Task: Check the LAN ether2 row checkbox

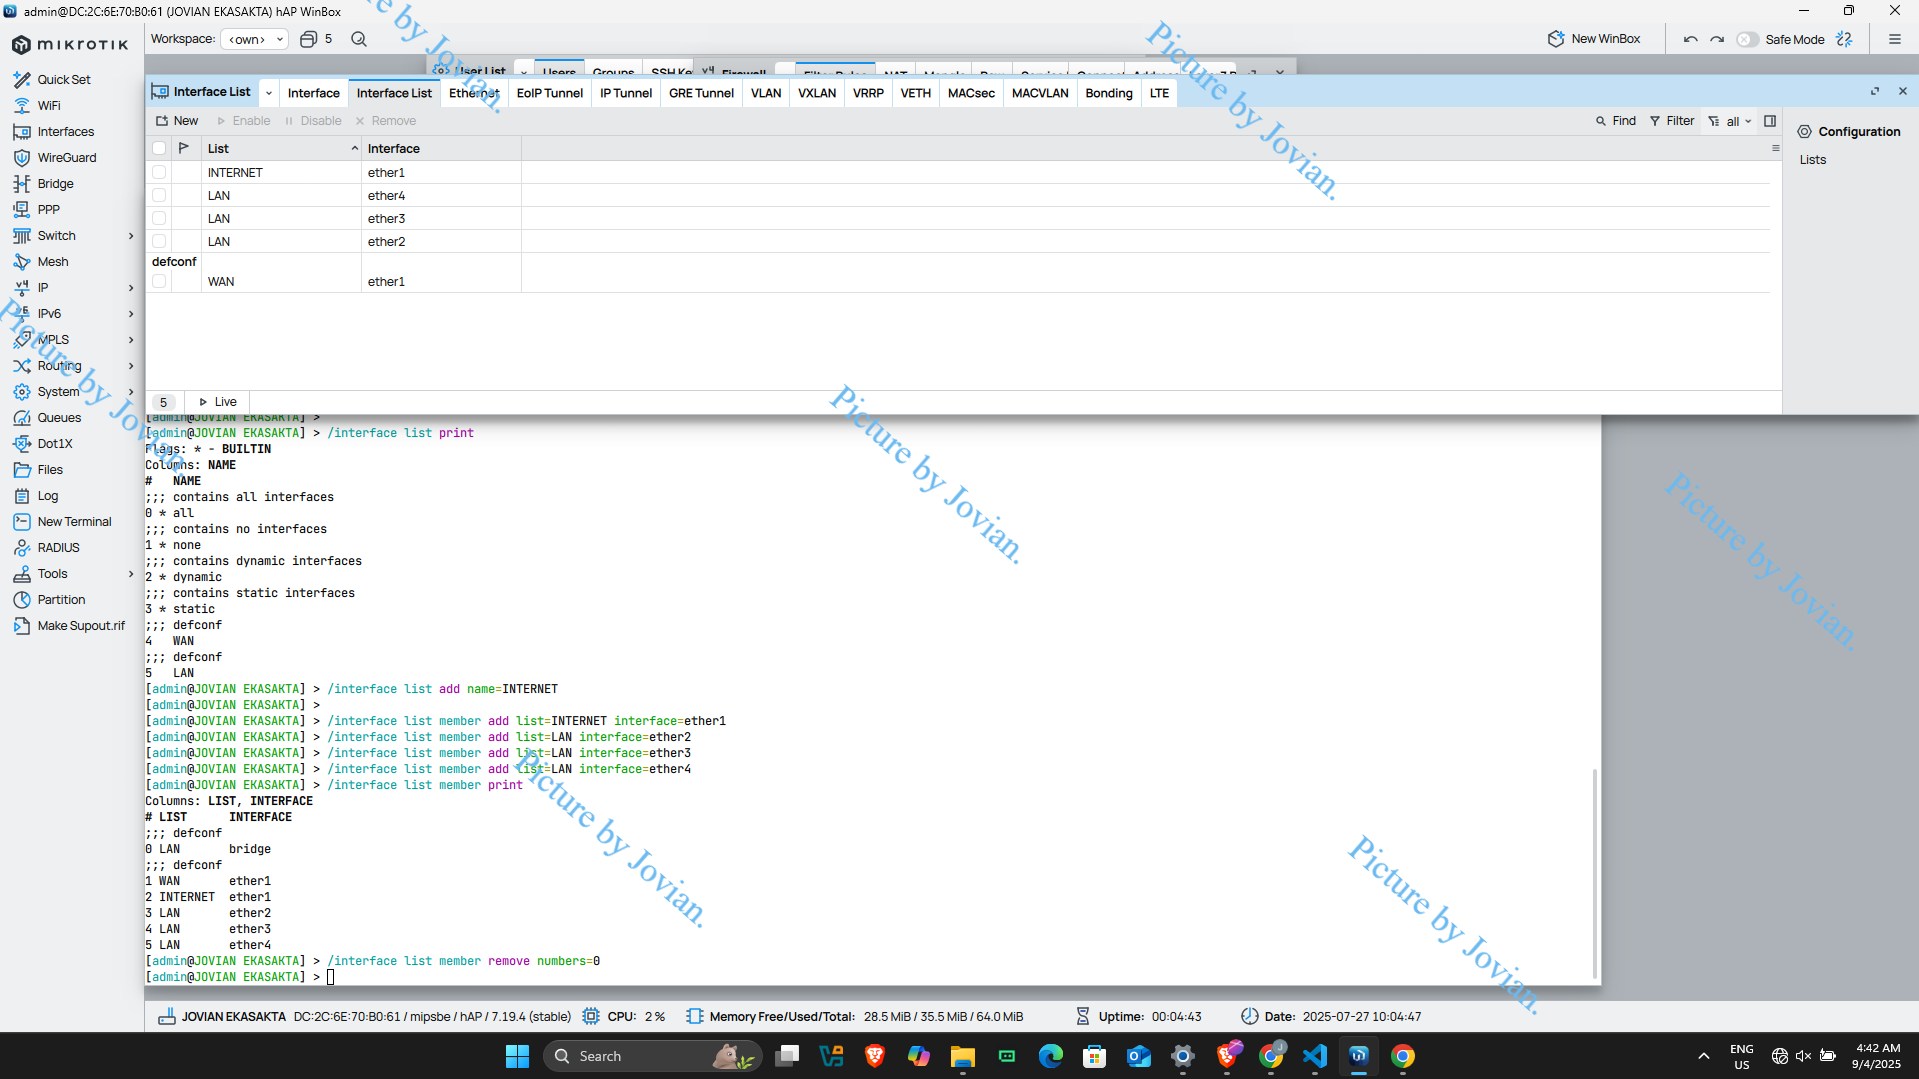Action: [x=159, y=242]
